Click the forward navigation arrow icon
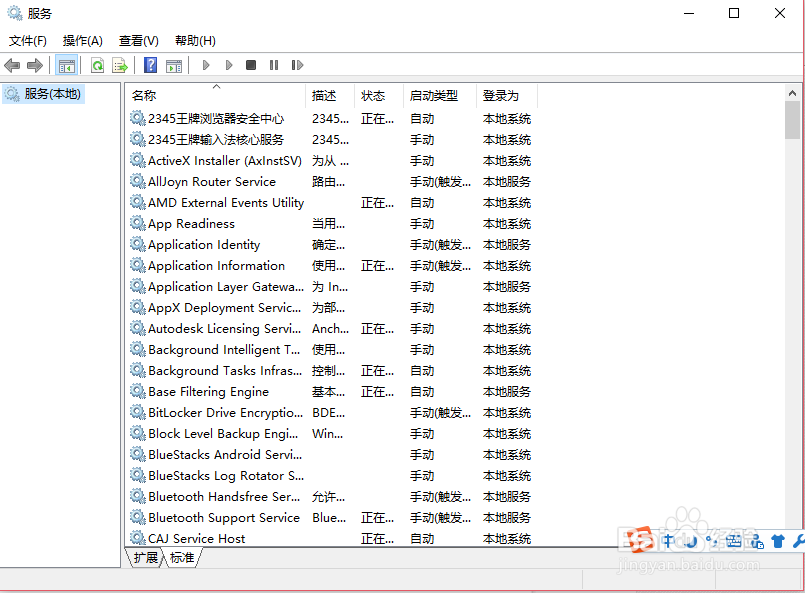This screenshot has height=593, width=805. tap(36, 65)
